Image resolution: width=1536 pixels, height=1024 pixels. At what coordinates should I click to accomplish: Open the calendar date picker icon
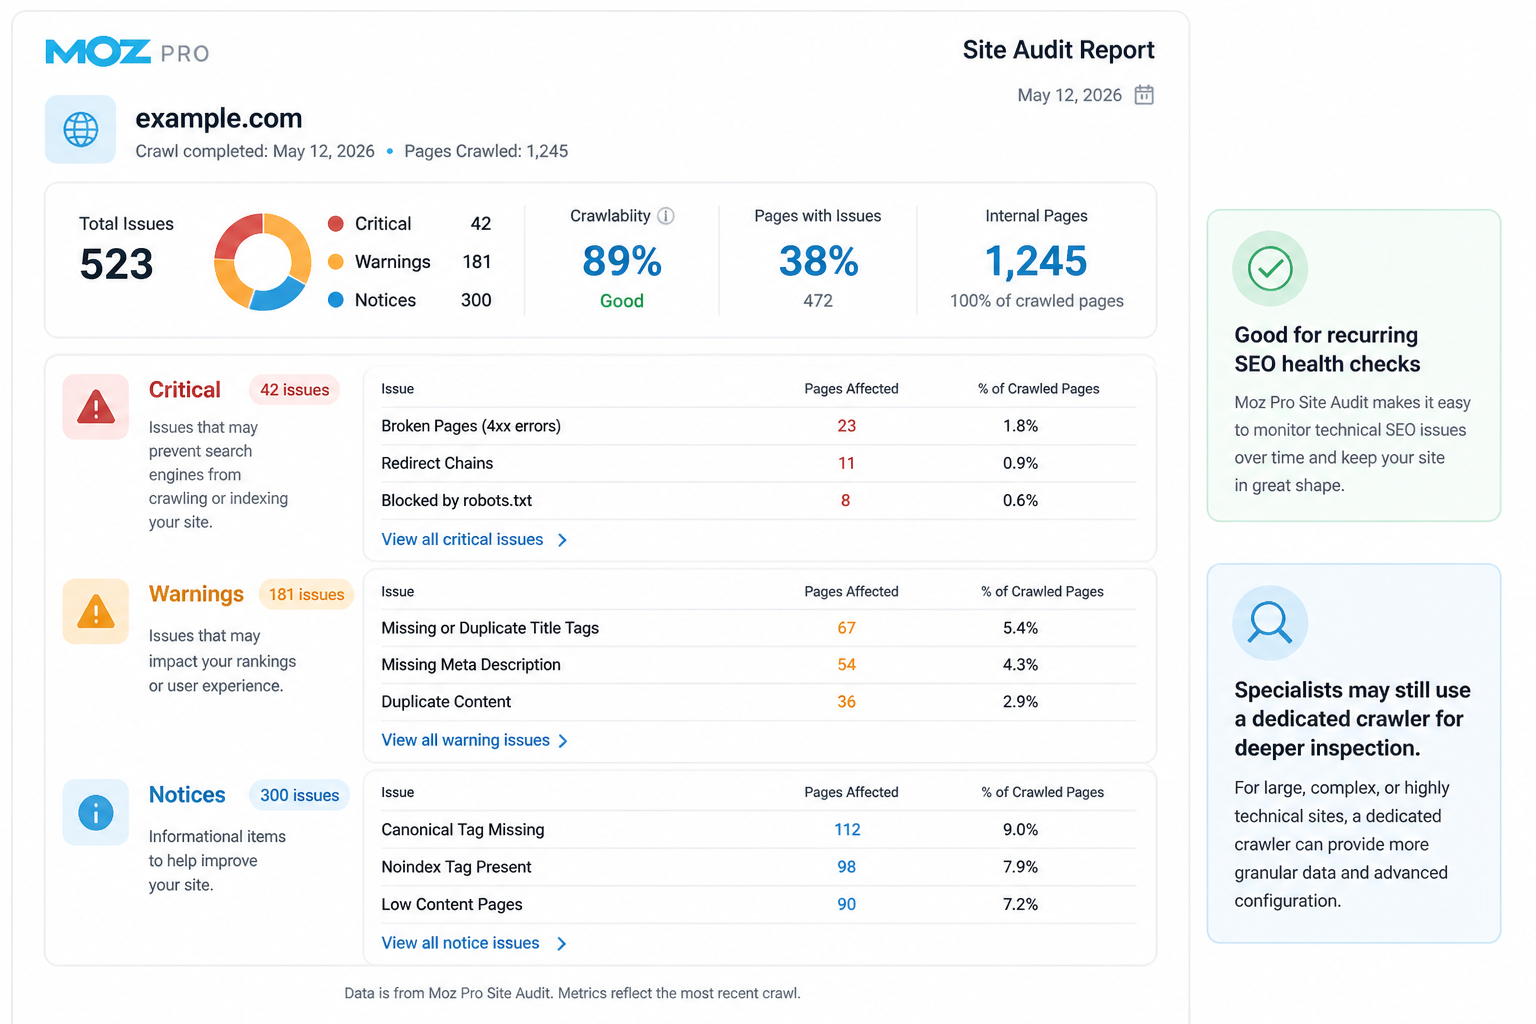pyautogui.click(x=1144, y=95)
